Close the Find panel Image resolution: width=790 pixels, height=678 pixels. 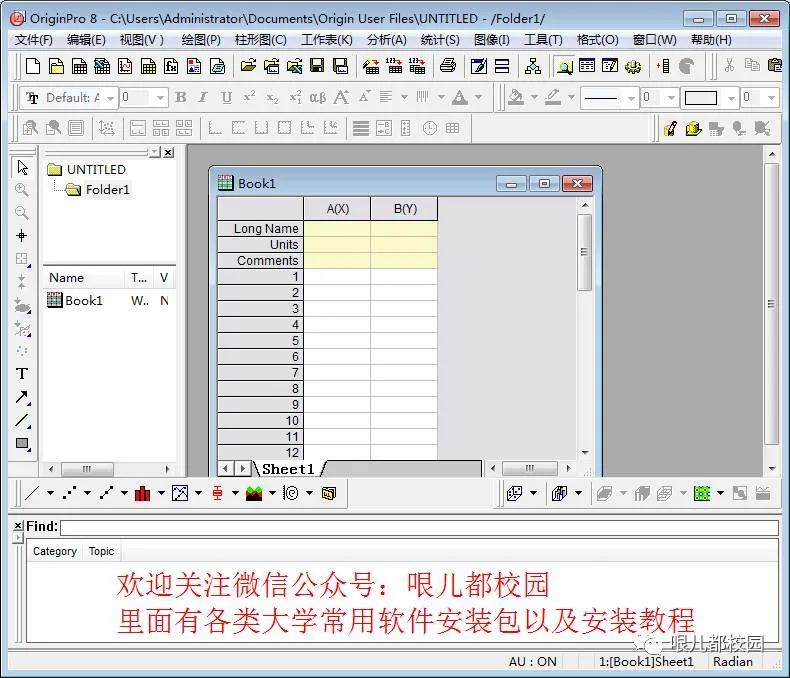coord(18,525)
